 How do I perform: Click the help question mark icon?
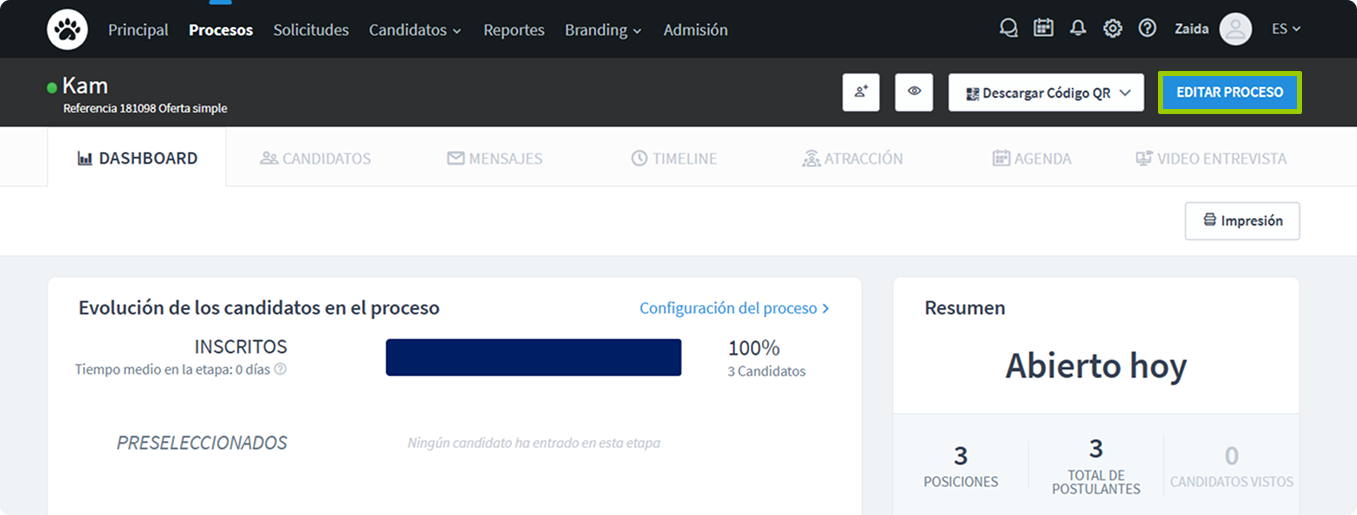pos(1147,29)
